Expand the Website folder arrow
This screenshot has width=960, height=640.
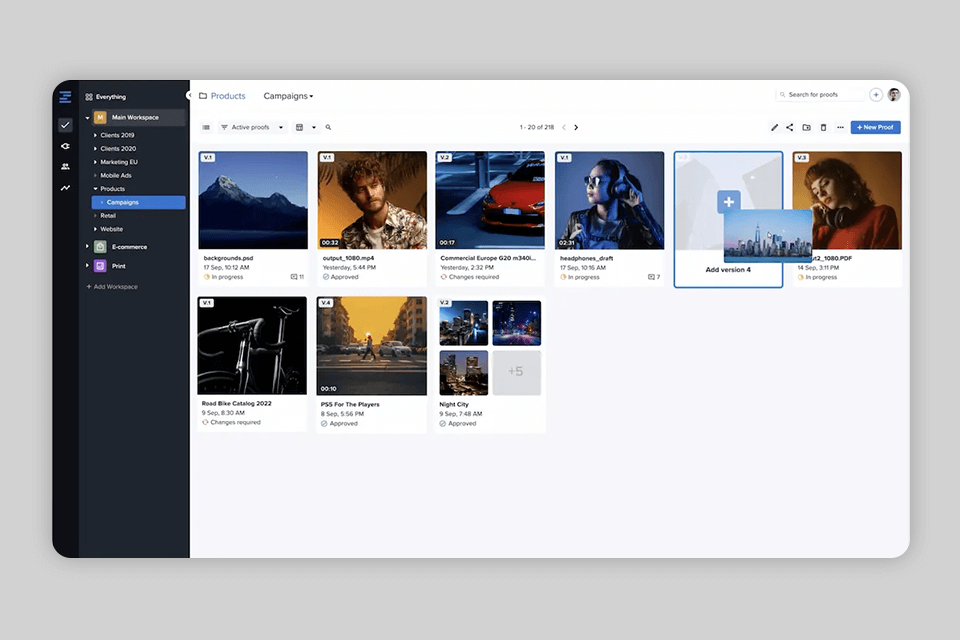click(x=96, y=229)
